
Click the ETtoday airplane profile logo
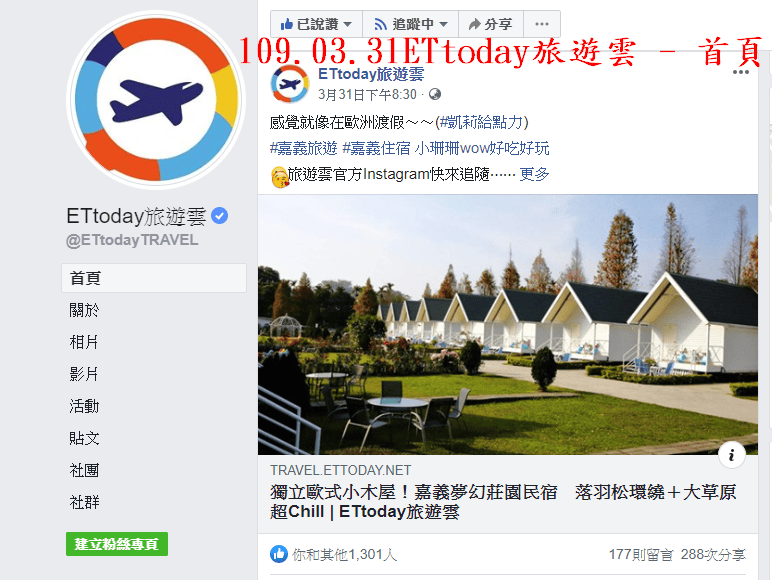point(157,100)
